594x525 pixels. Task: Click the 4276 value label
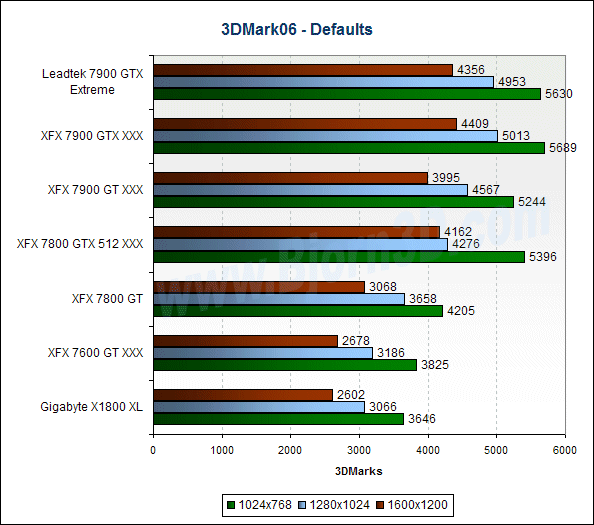466,244
